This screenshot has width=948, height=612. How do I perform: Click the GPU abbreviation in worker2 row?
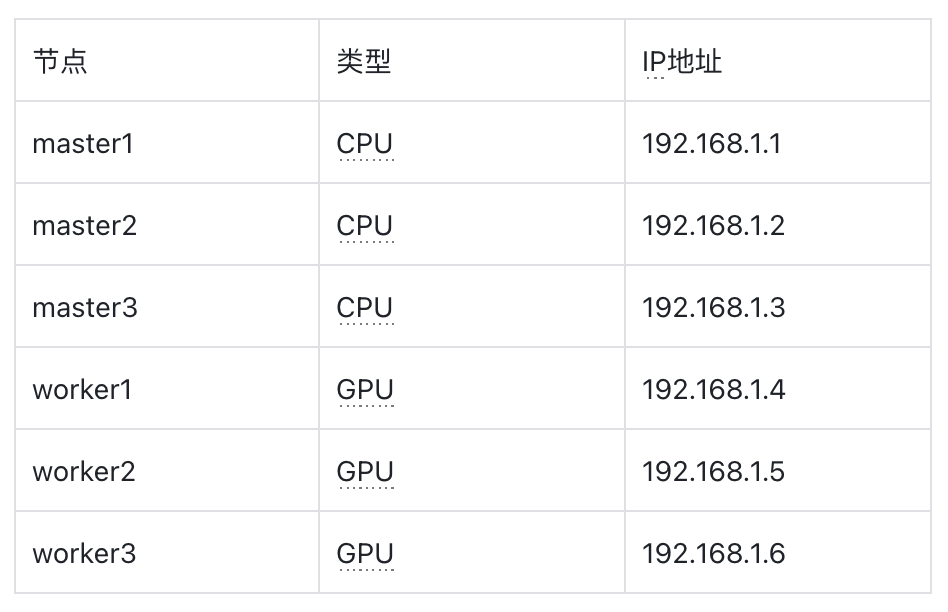click(365, 472)
